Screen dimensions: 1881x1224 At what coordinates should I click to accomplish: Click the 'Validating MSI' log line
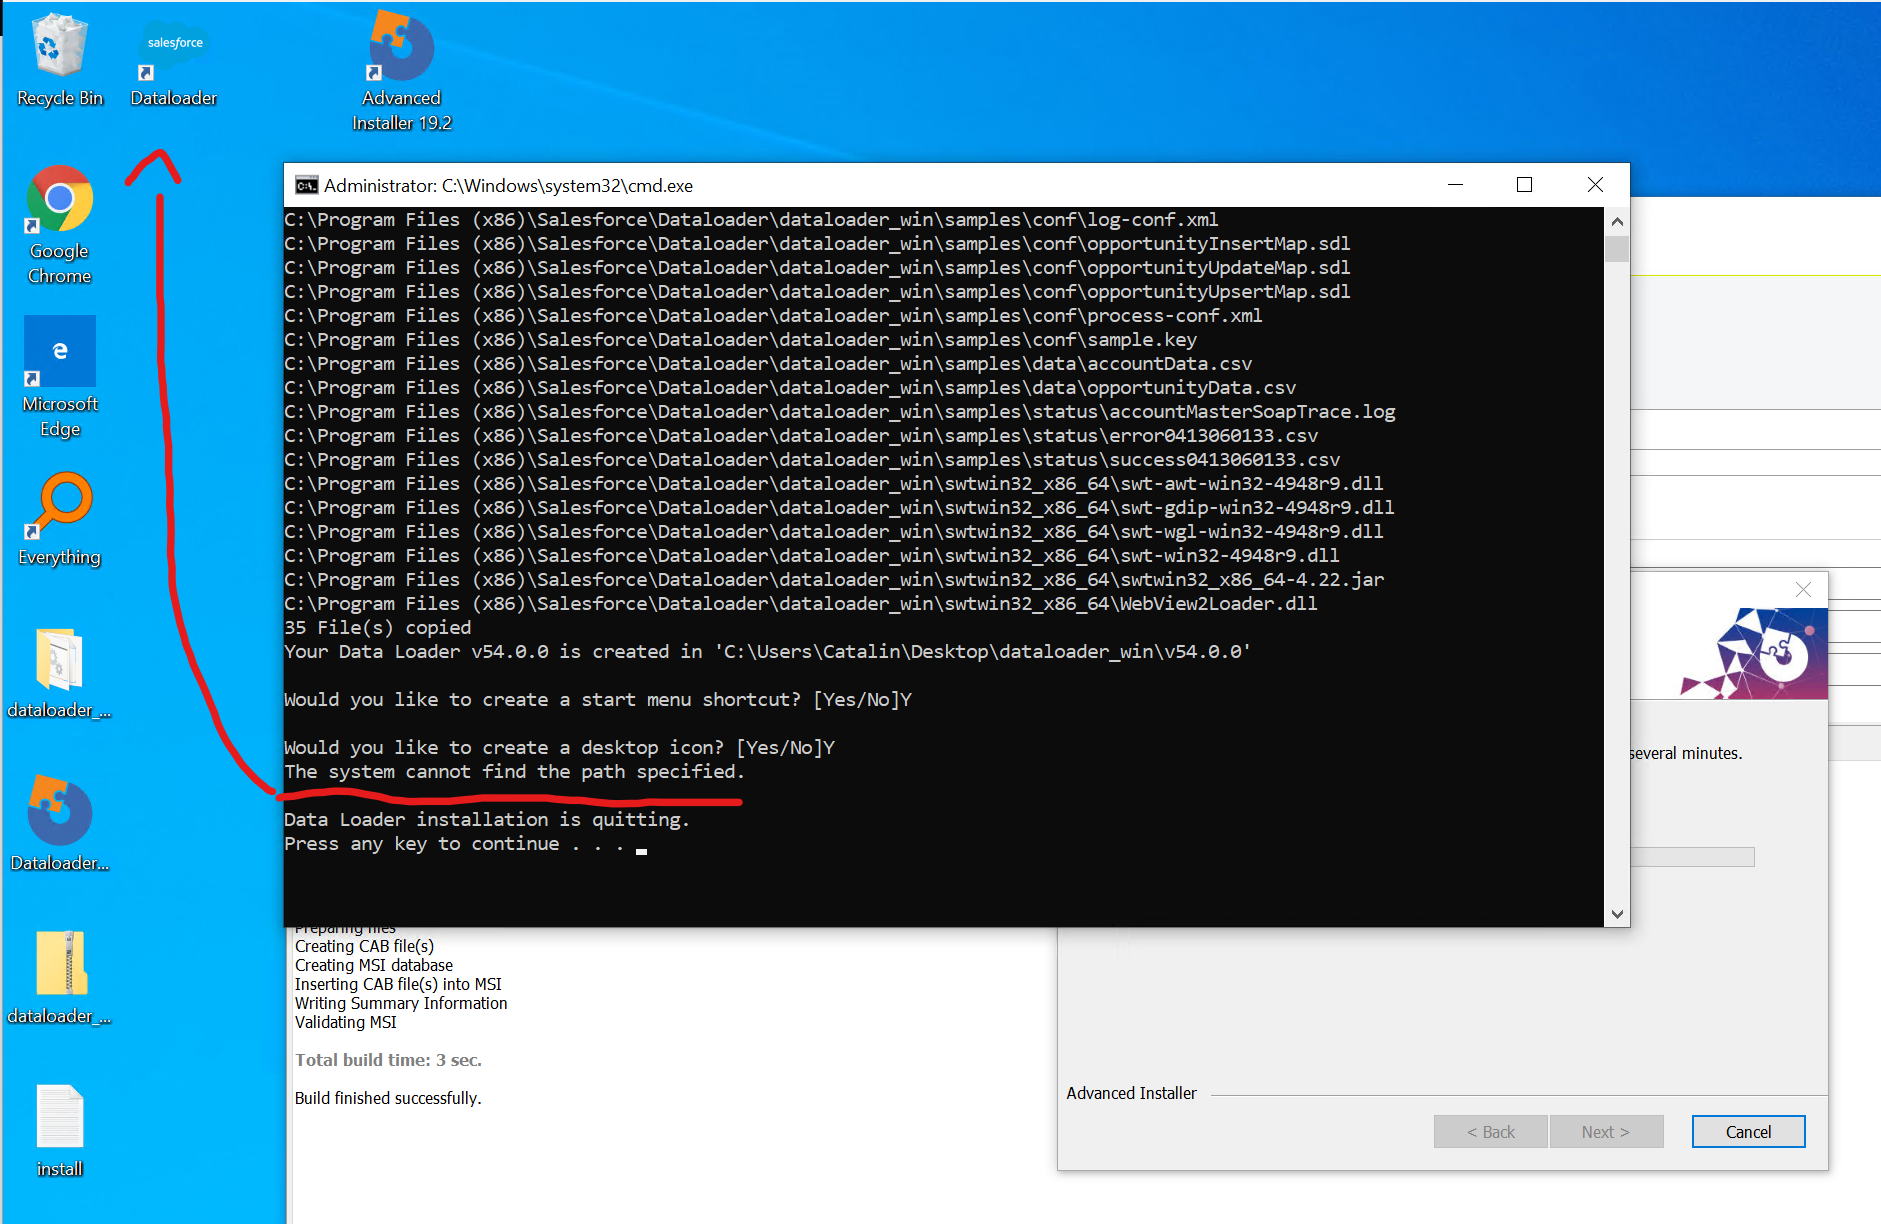(346, 1022)
